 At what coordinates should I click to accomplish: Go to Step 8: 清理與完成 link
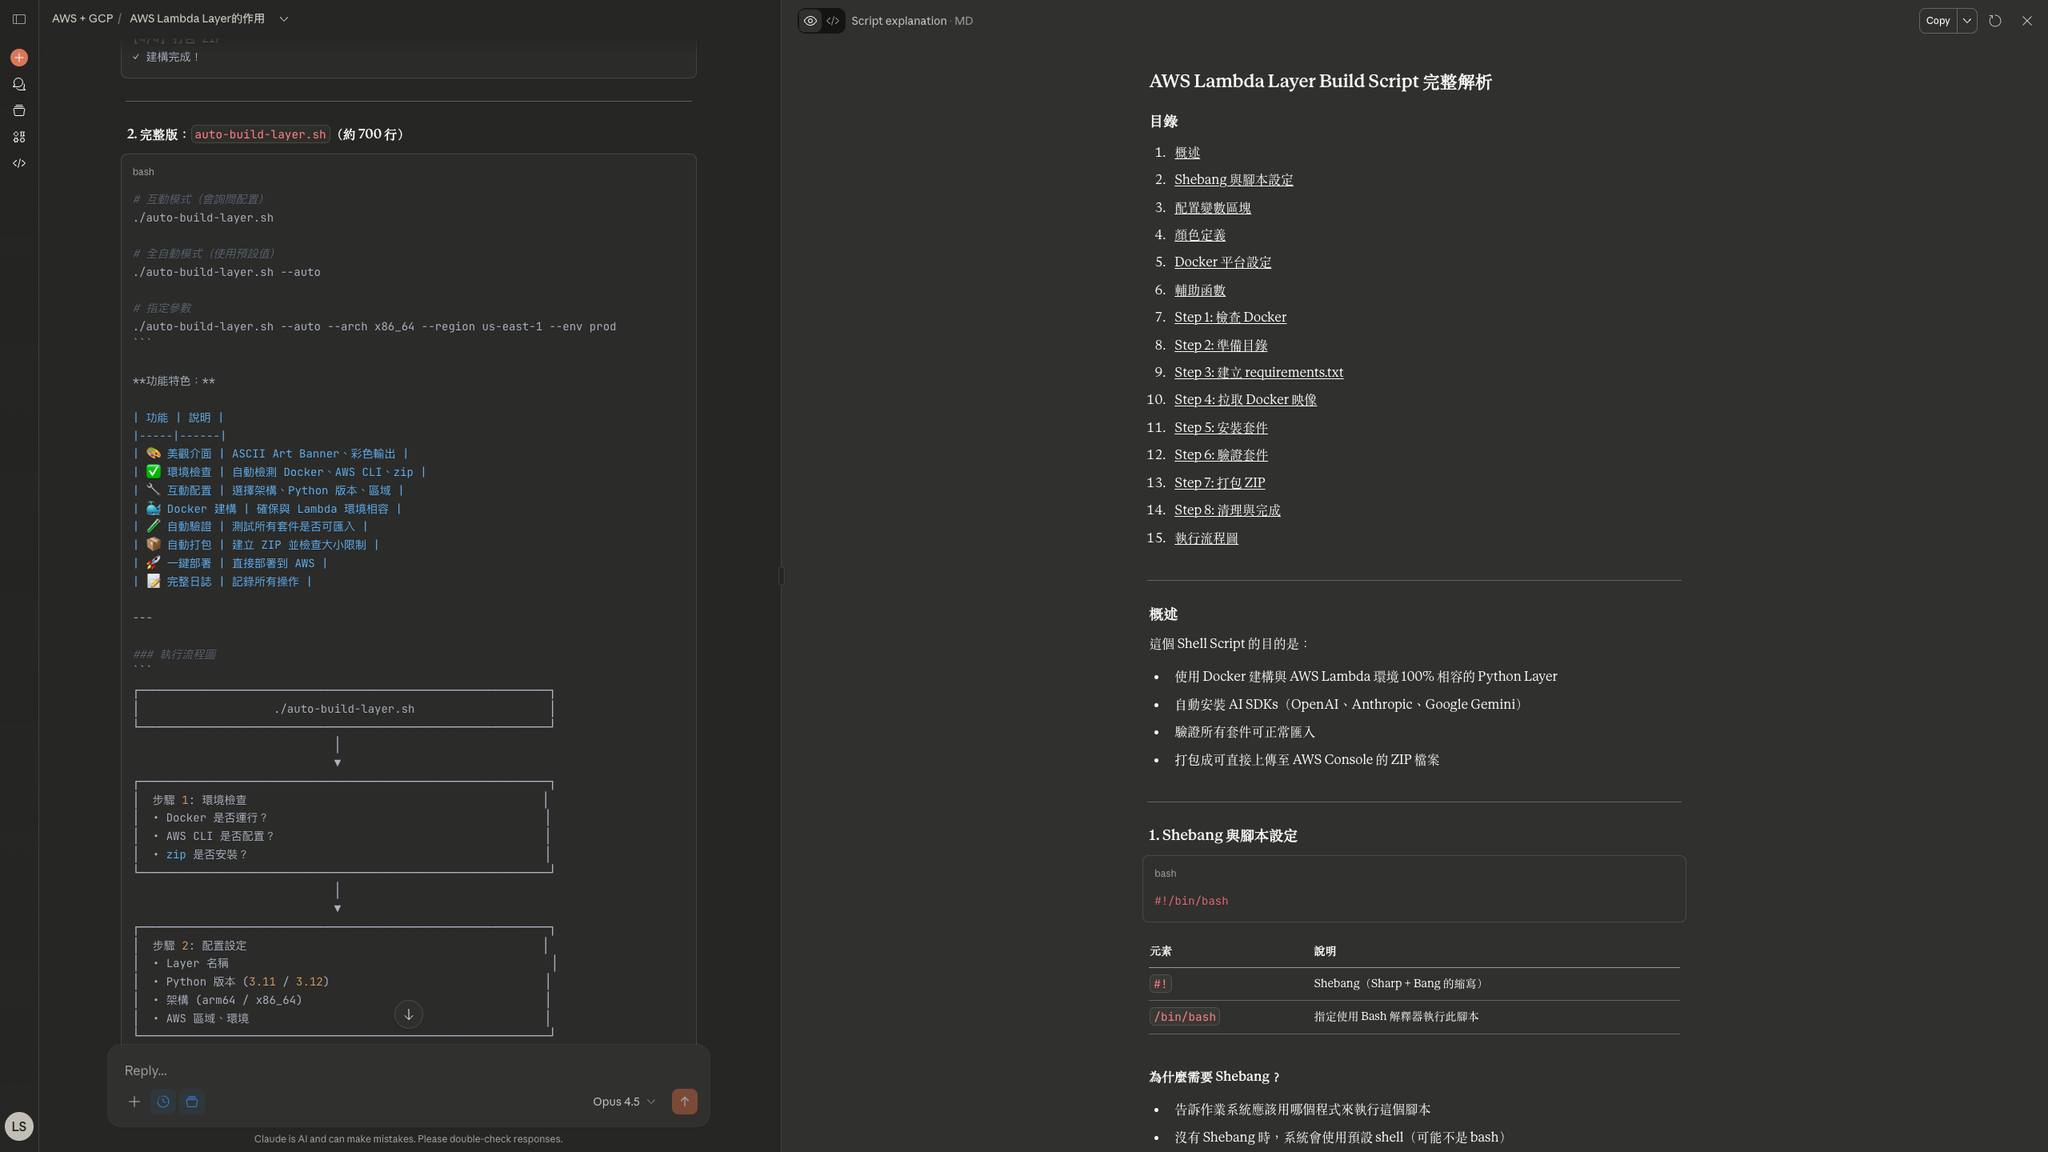pos(1227,510)
